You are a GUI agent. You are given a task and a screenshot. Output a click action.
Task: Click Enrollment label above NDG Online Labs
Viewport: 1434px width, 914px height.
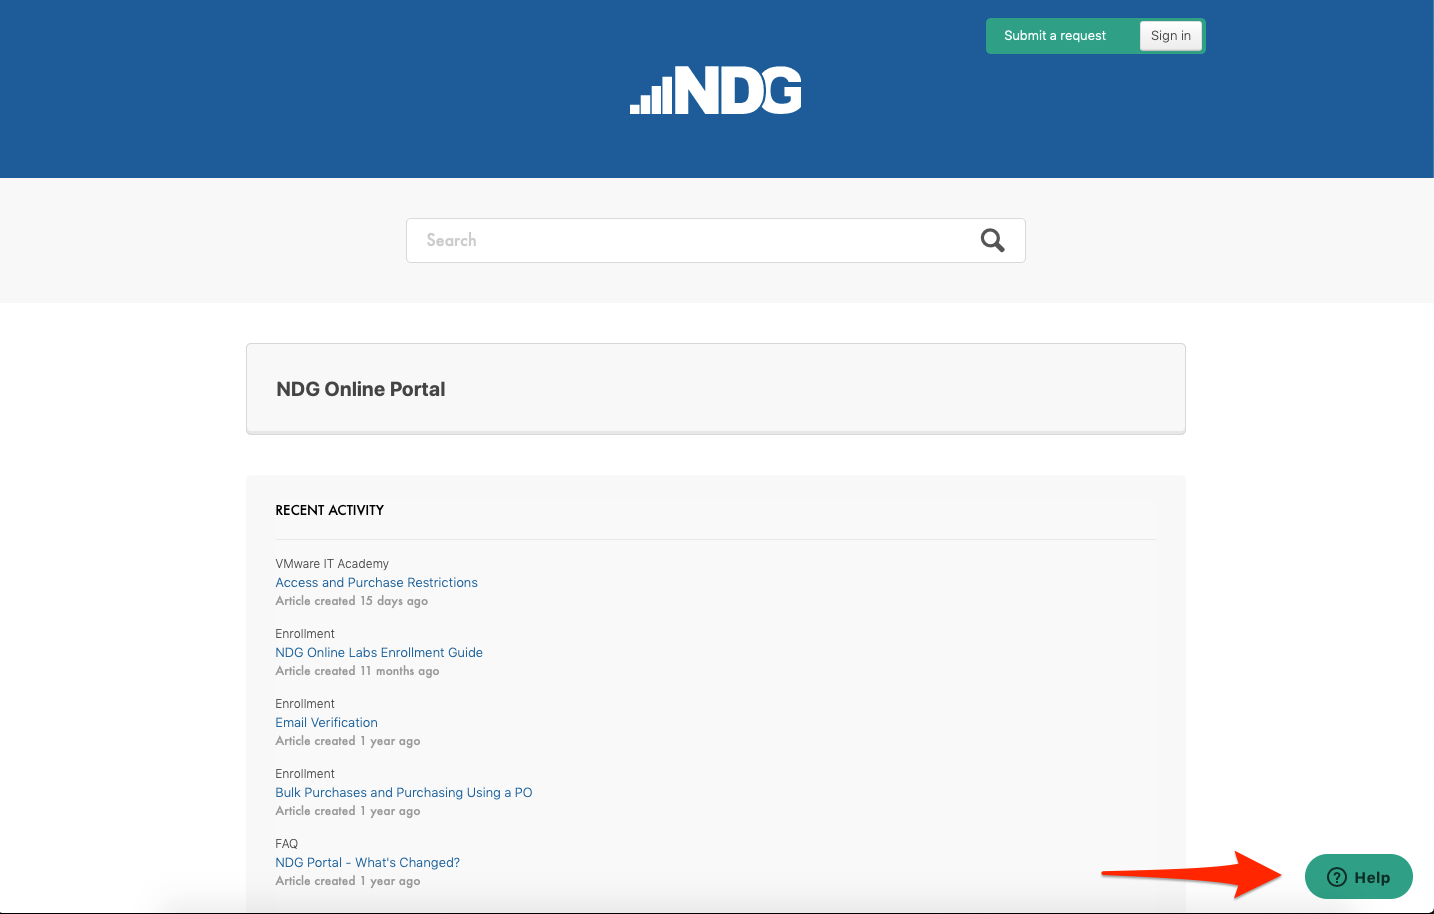(305, 634)
